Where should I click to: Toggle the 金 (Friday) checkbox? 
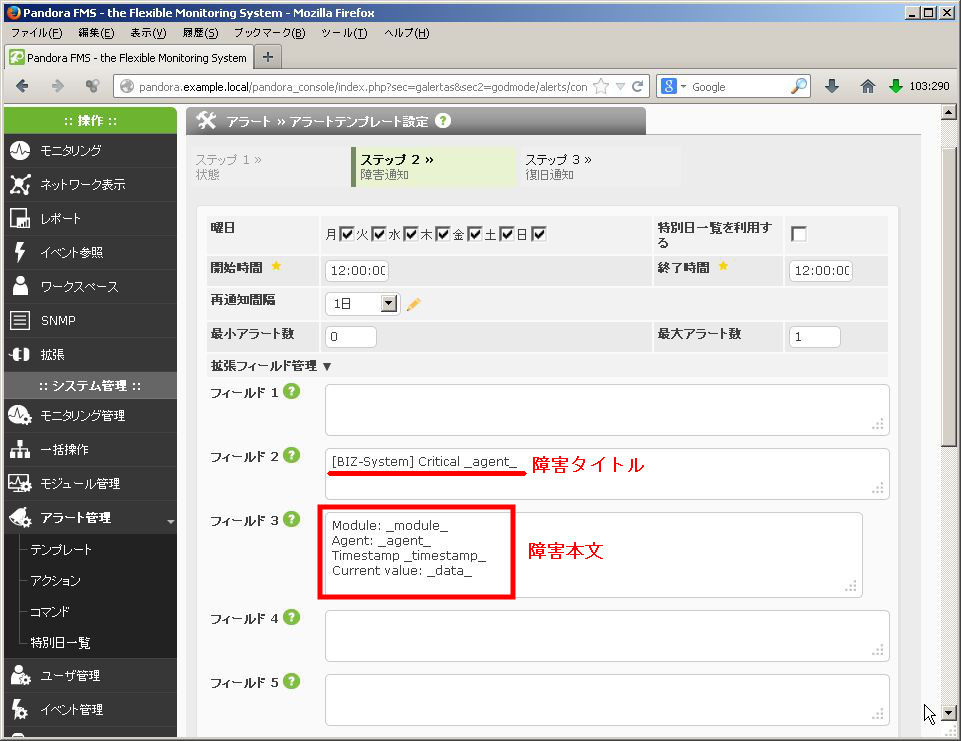474,234
